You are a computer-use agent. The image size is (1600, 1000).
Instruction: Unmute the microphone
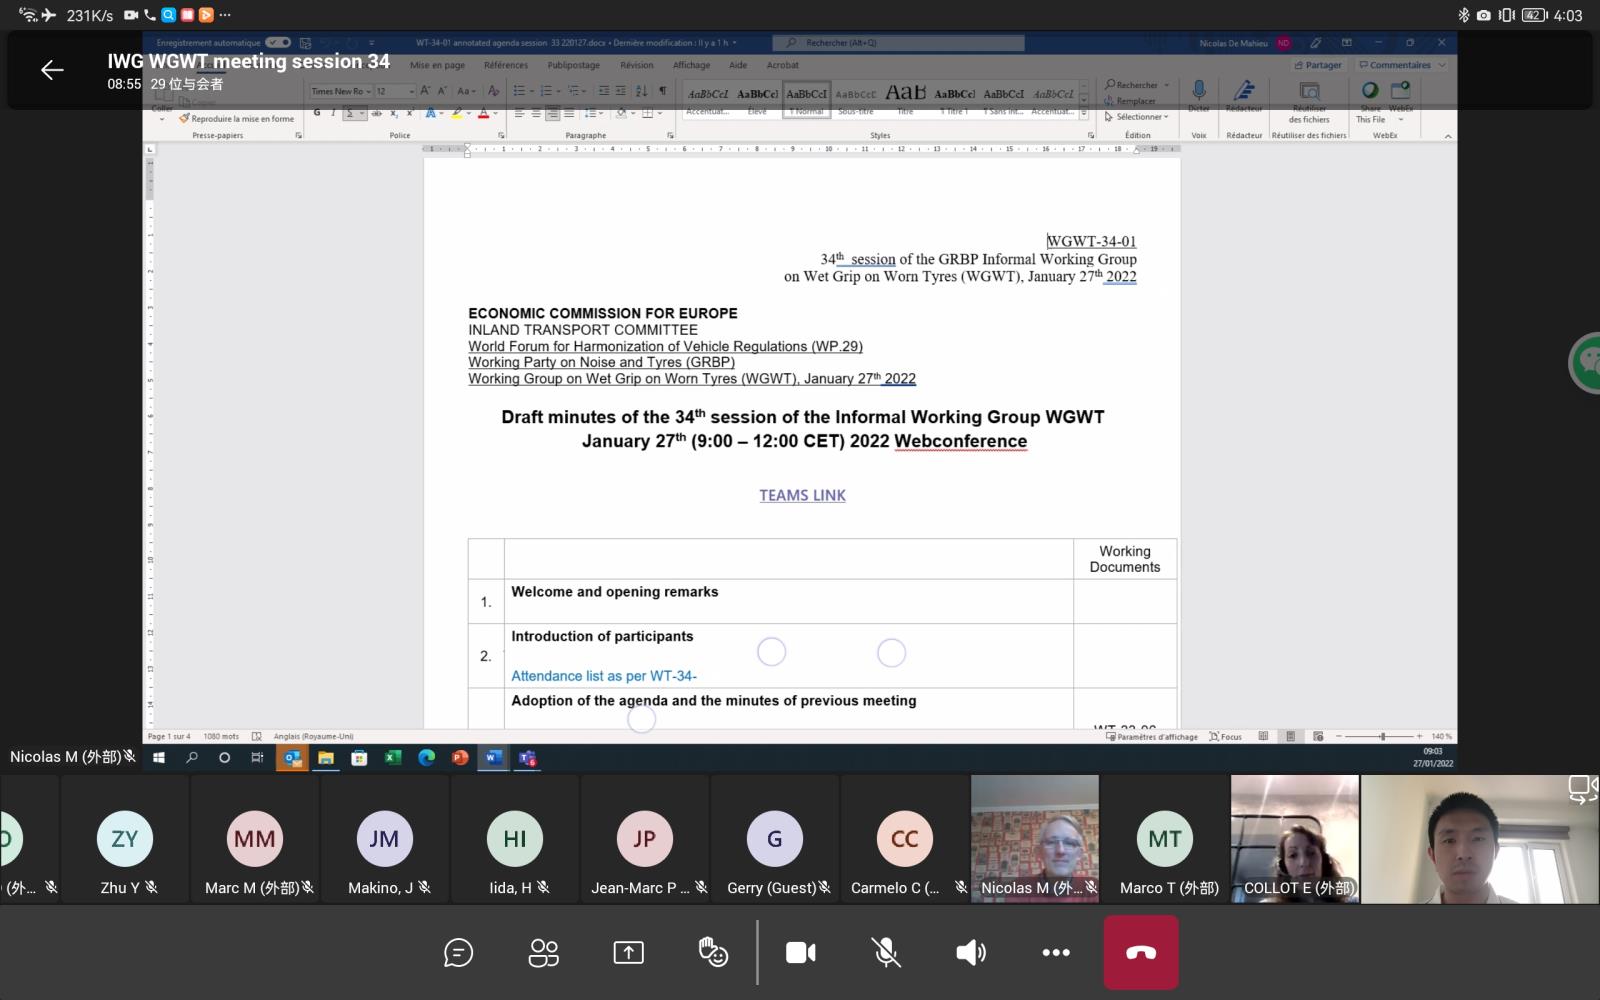[x=886, y=953]
